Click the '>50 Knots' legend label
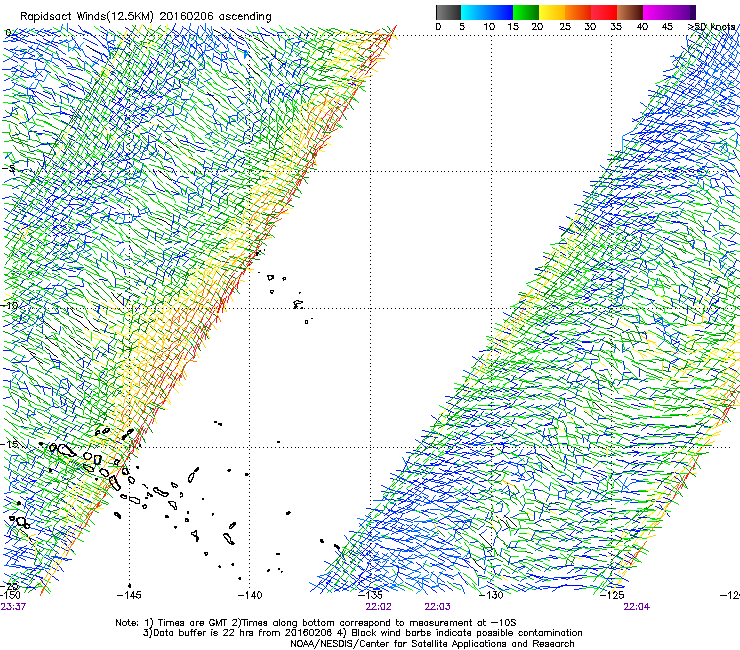Viewport: 740px width, 650px height. tap(713, 27)
